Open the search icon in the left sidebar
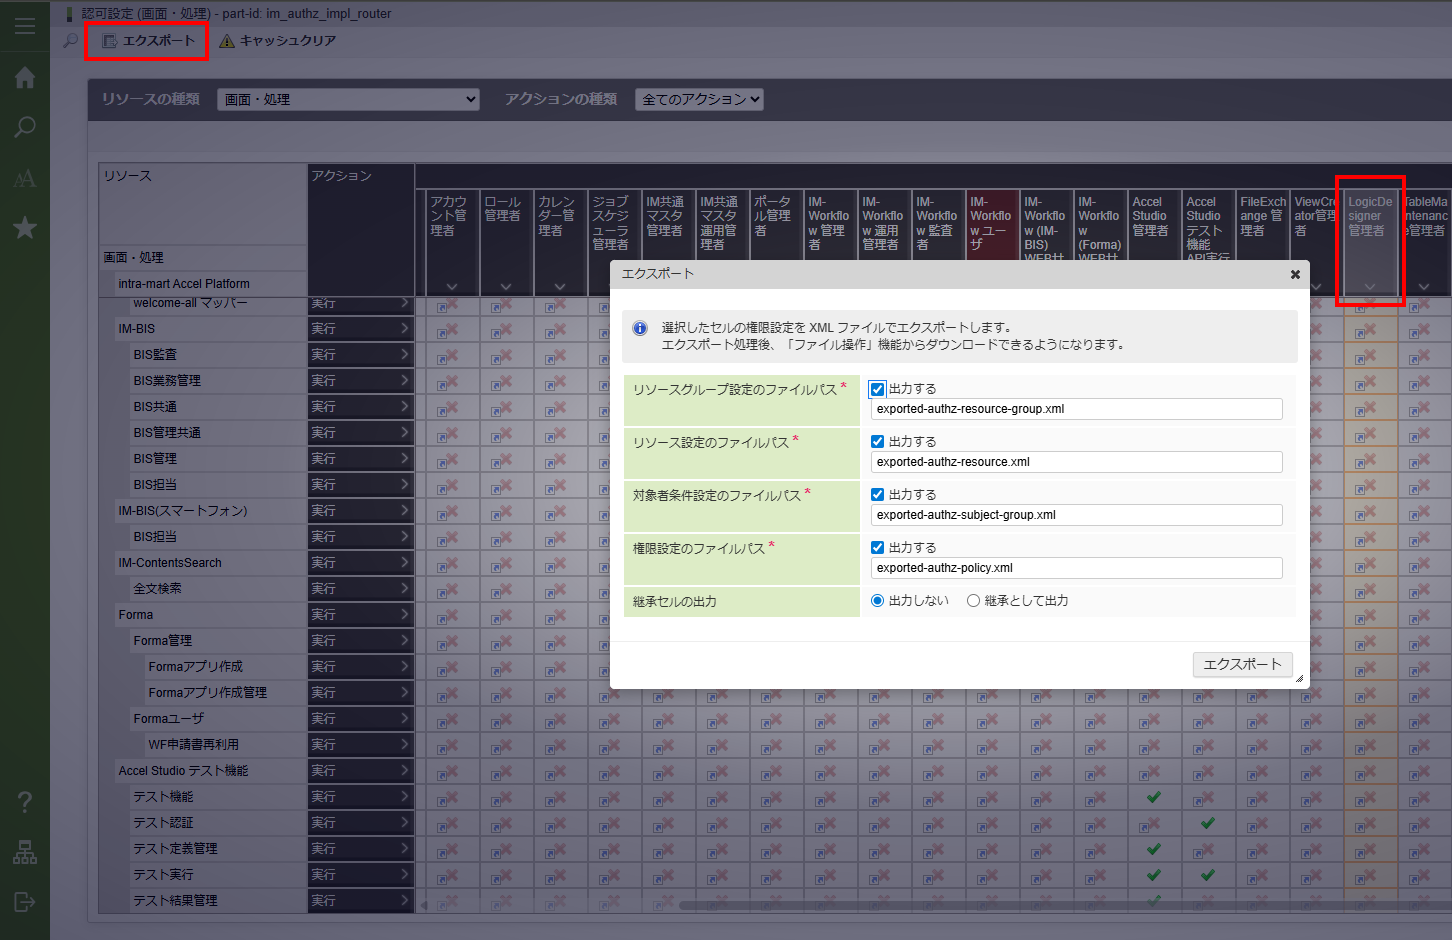The height and width of the screenshot is (940, 1452). pos(25,127)
